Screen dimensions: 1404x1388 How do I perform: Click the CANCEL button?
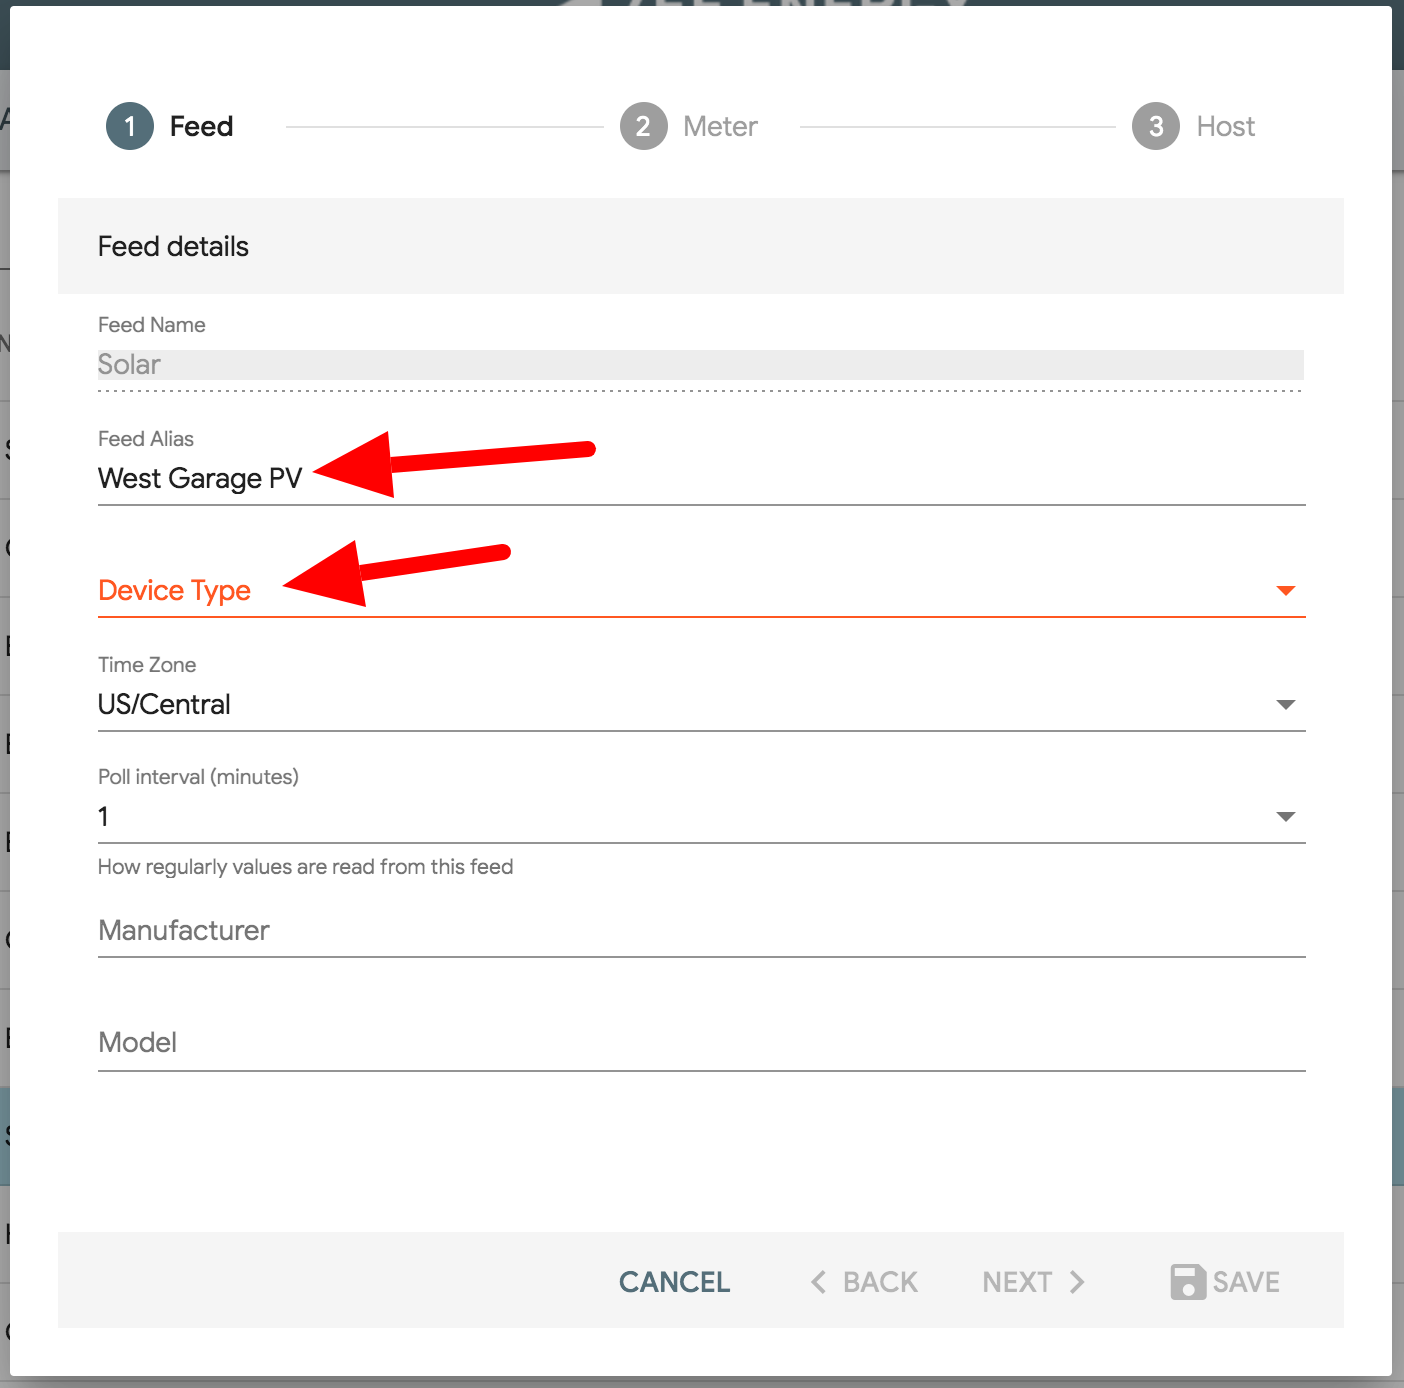pyautogui.click(x=675, y=1282)
